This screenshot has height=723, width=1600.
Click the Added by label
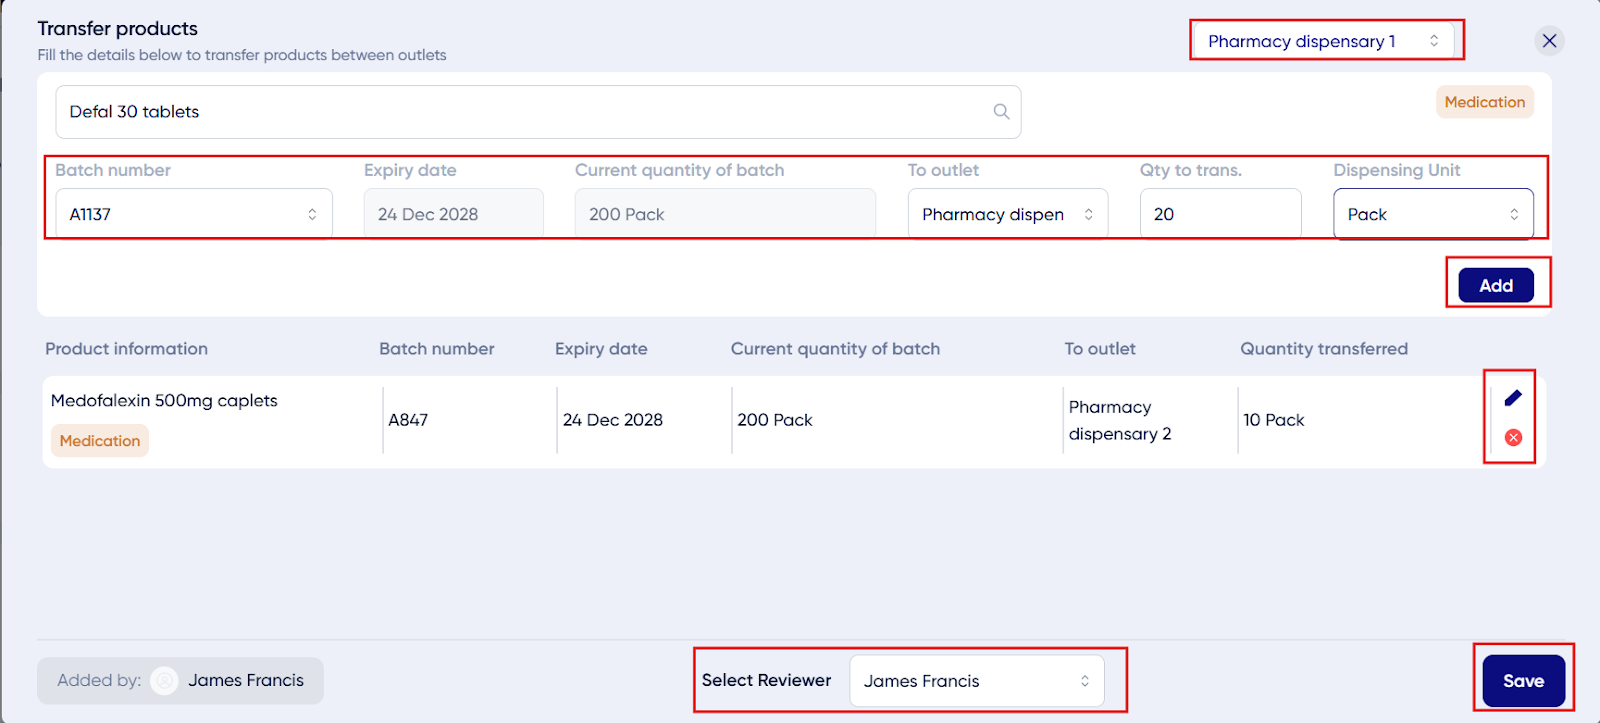[99, 680]
